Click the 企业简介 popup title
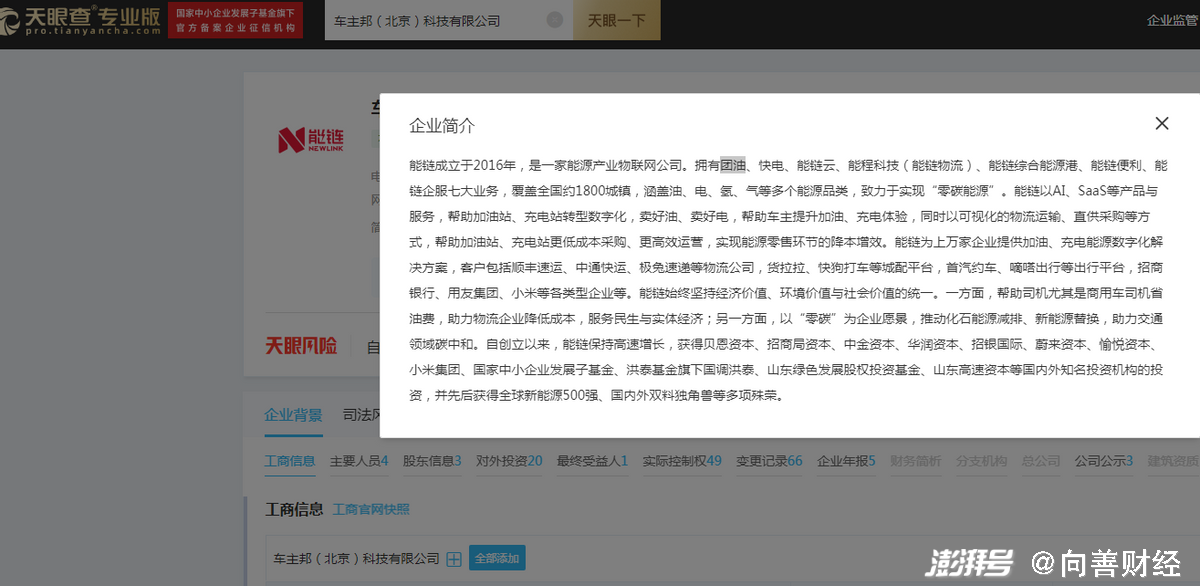1200x586 pixels. pyautogui.click(x=442, y=125)
